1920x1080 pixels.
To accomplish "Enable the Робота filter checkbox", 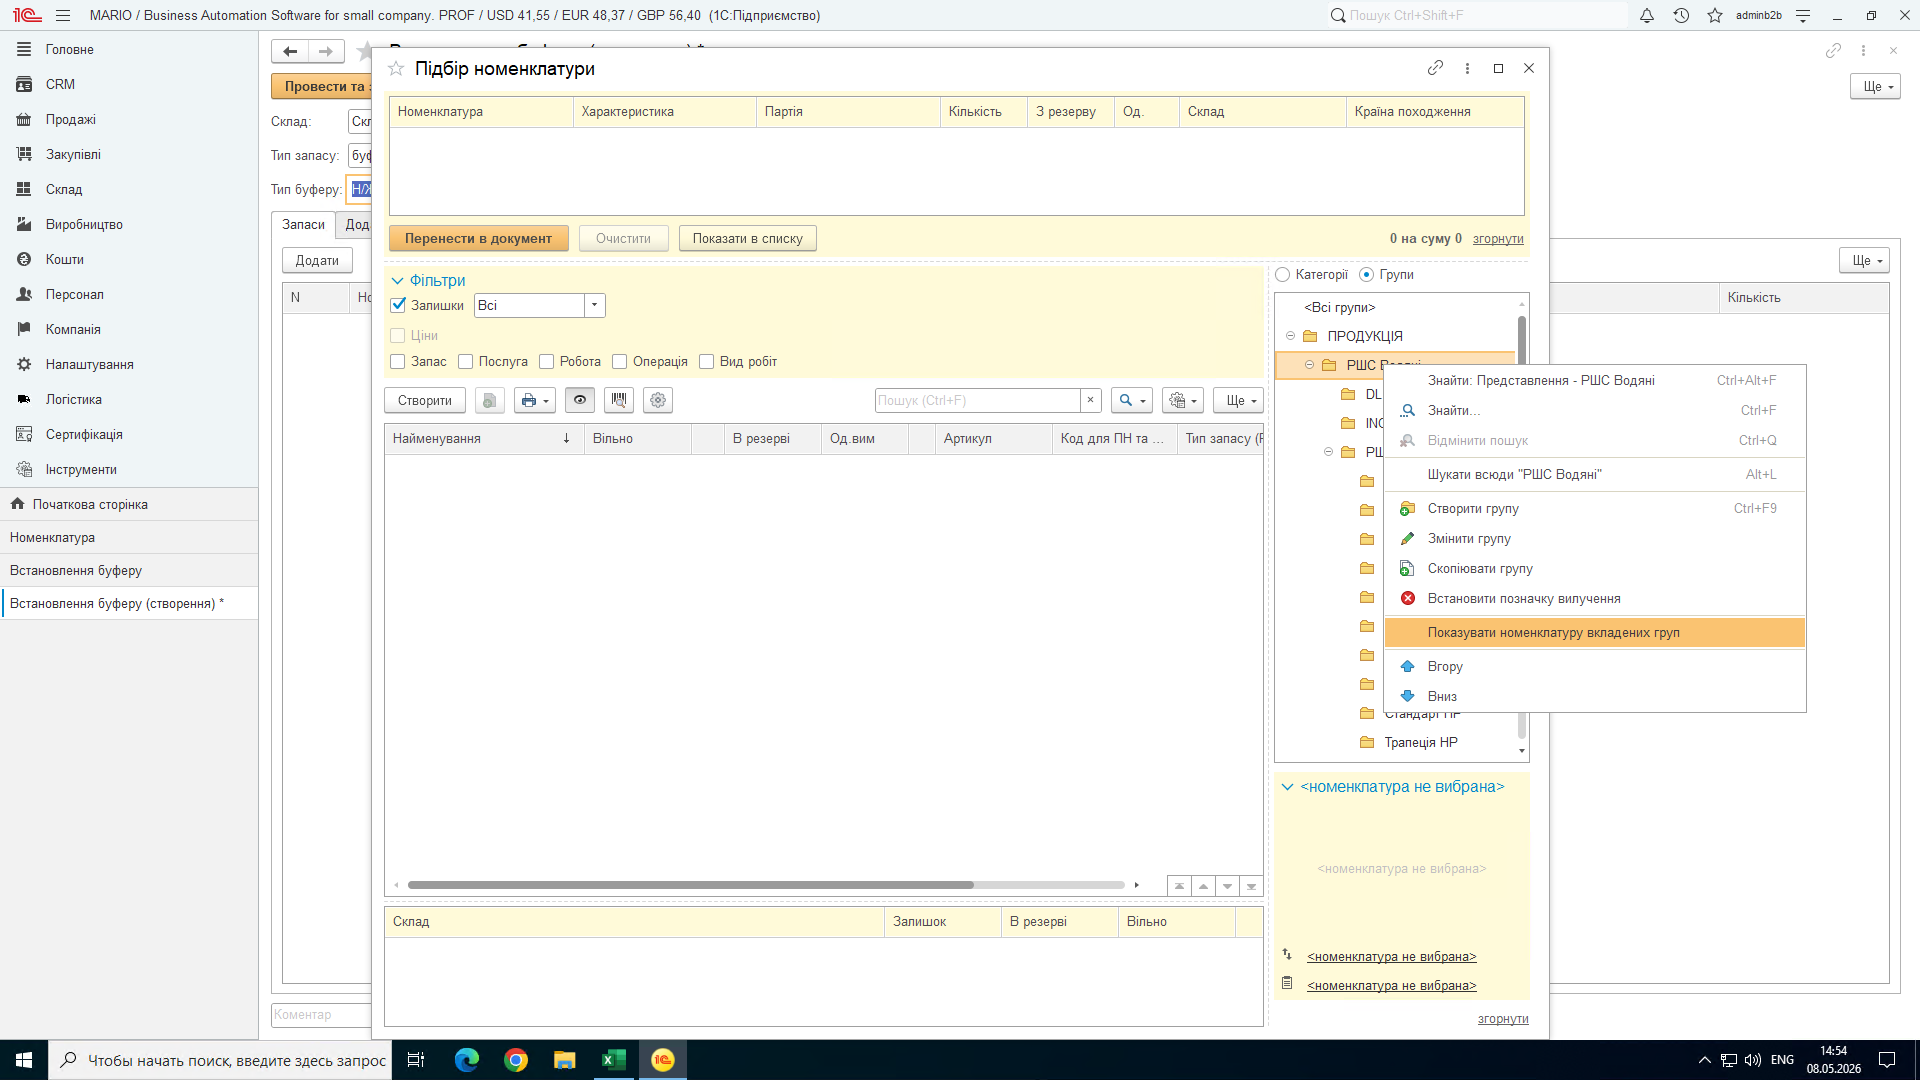I will 547,362.
